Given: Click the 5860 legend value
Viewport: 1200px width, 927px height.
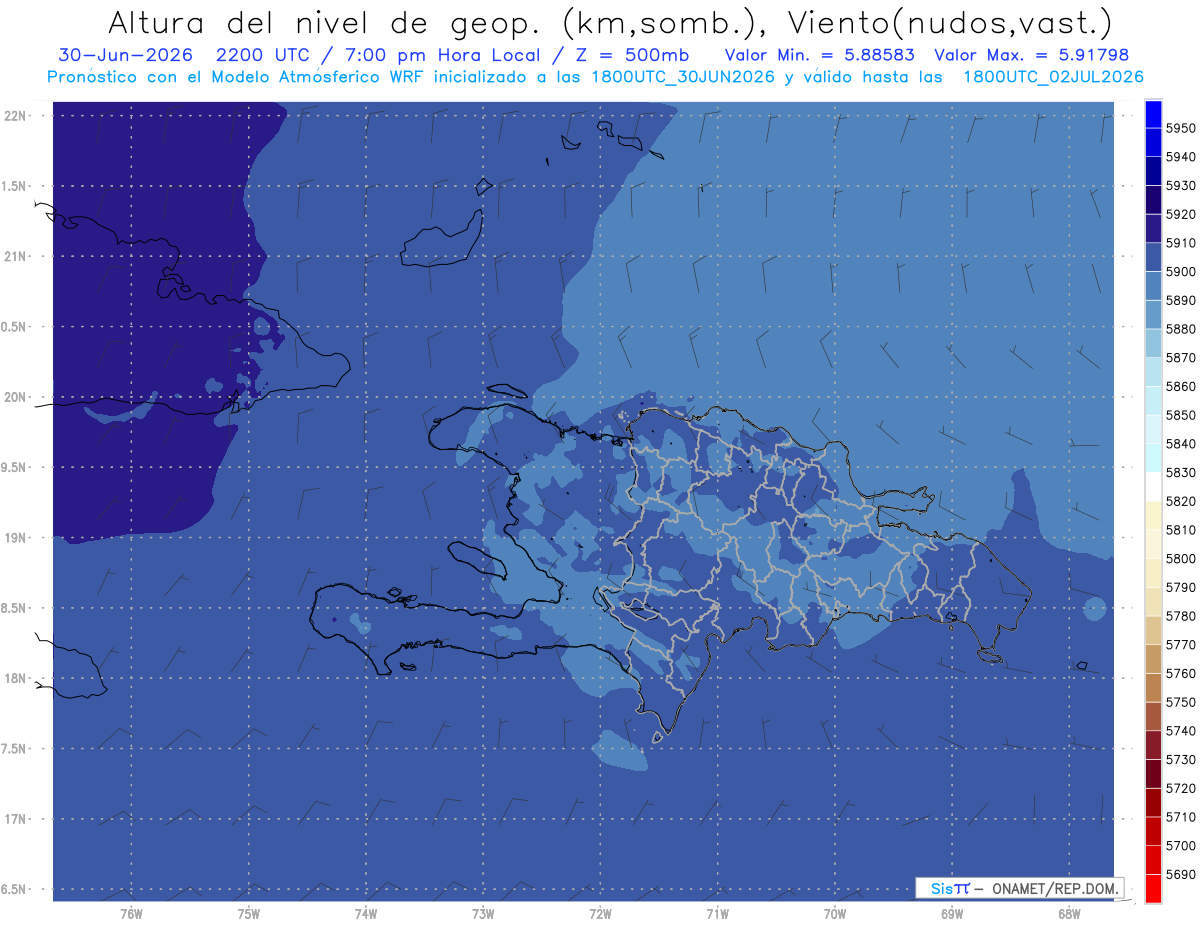Looking at the screenshot, I should (1180, 386).
